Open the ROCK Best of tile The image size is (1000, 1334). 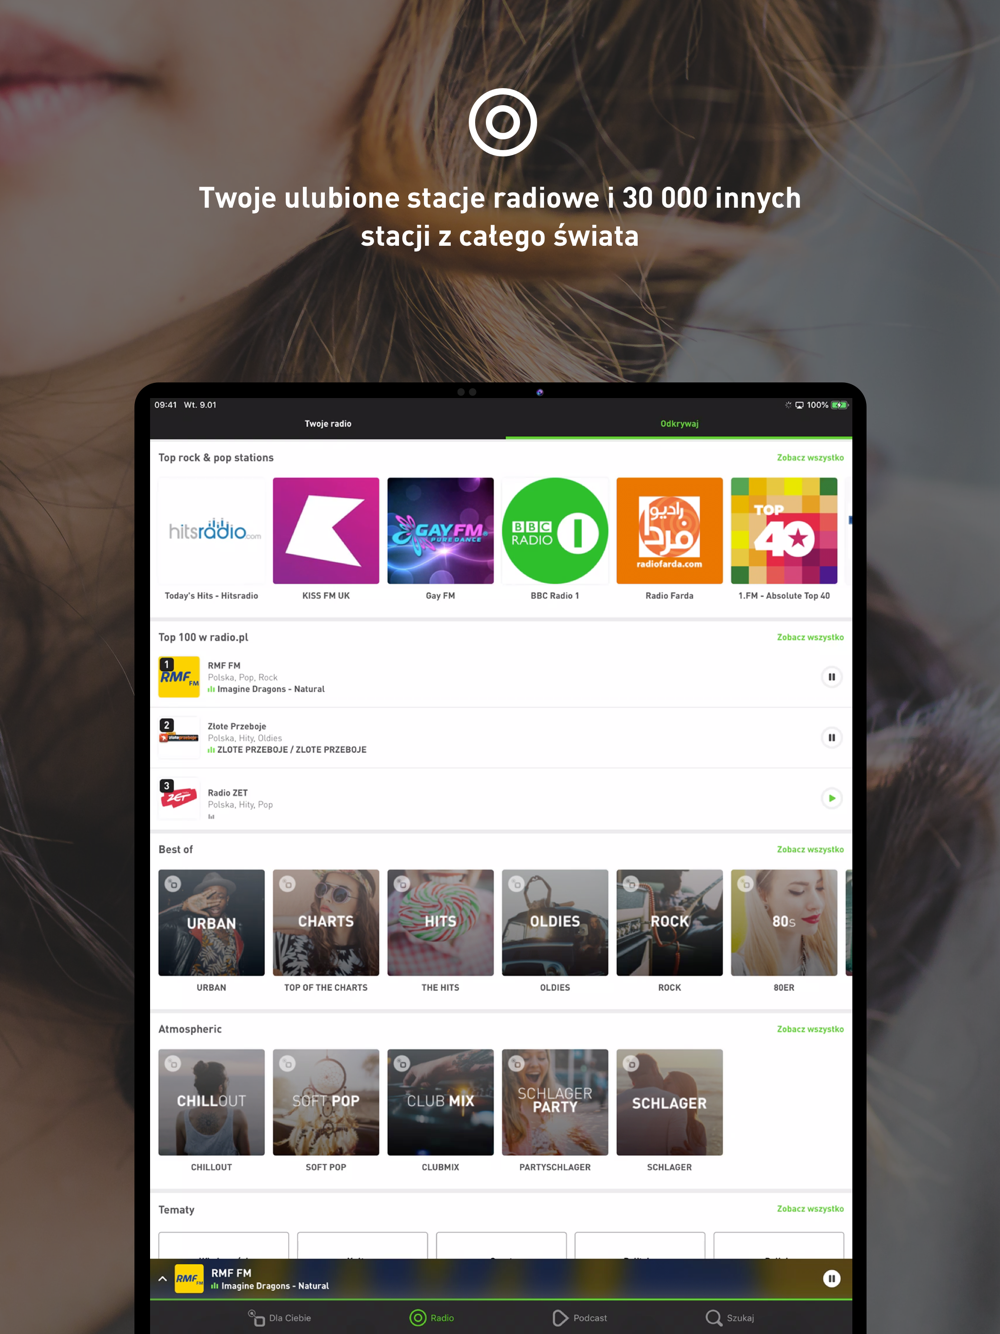click(x=669, y=923)
